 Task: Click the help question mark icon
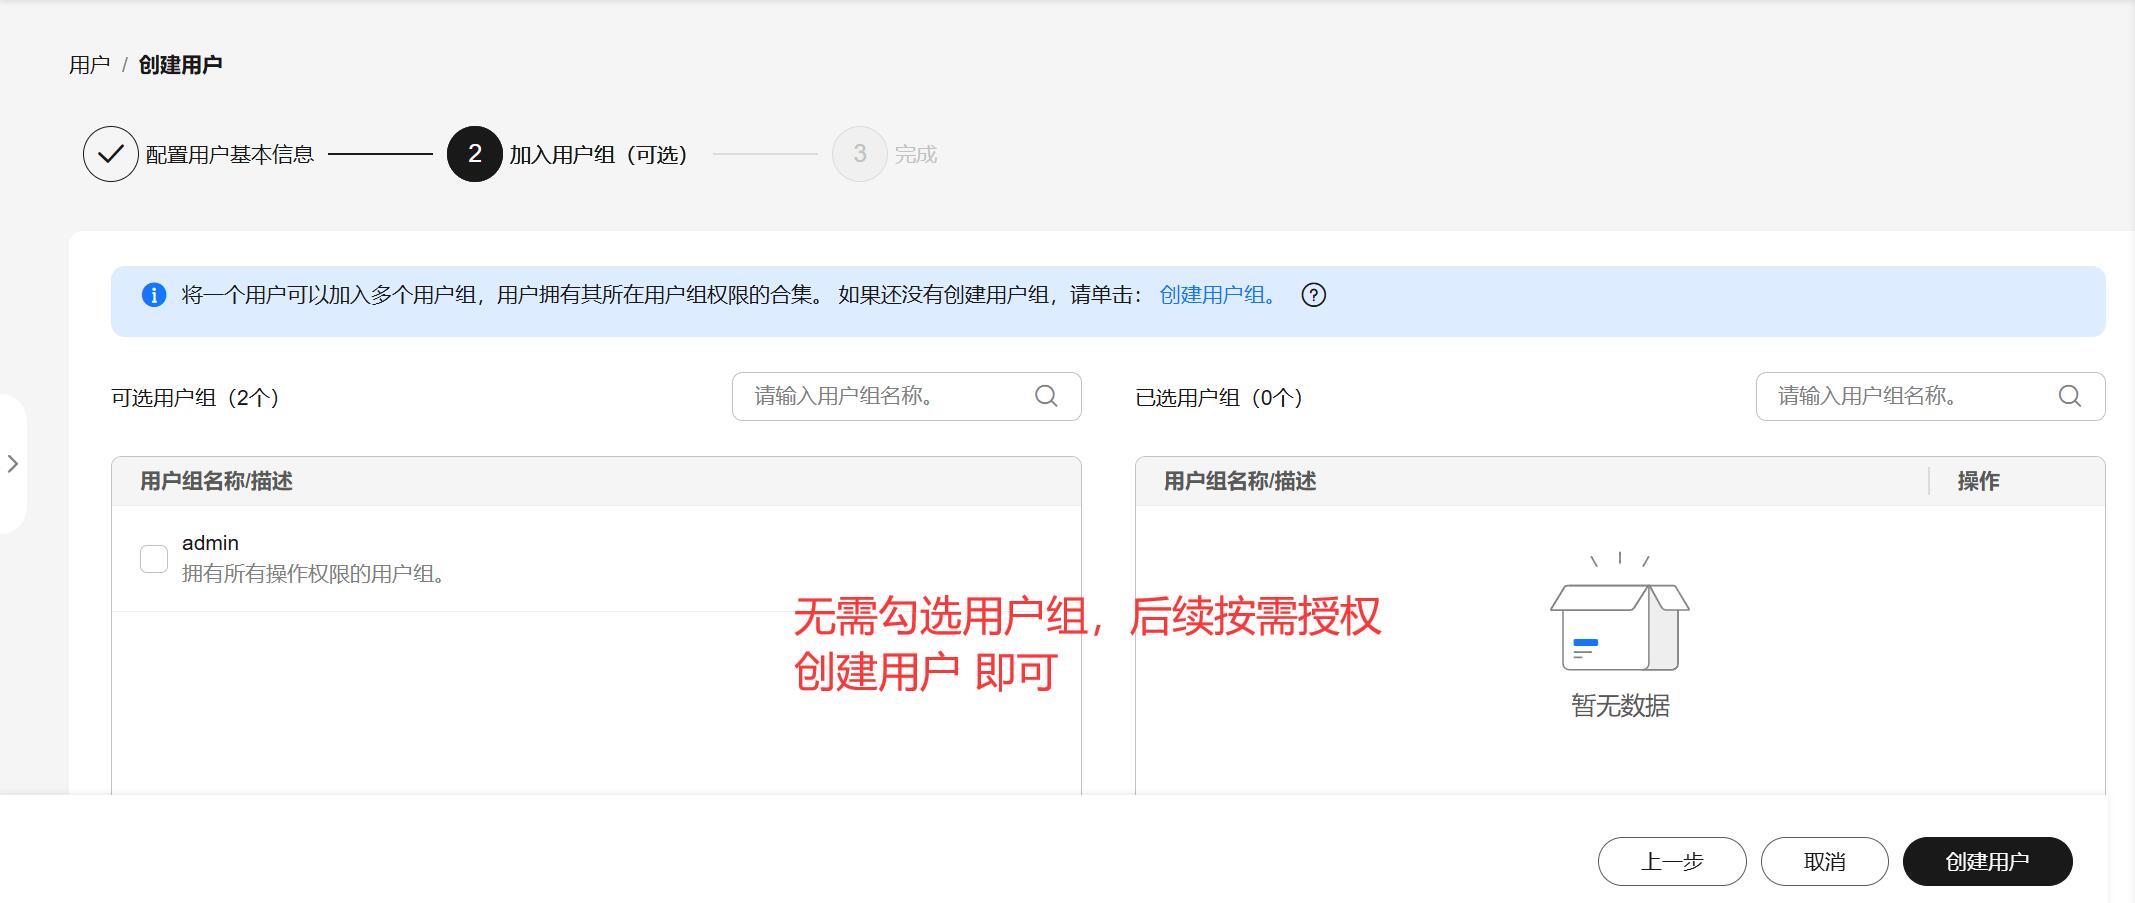[1313, 295]
